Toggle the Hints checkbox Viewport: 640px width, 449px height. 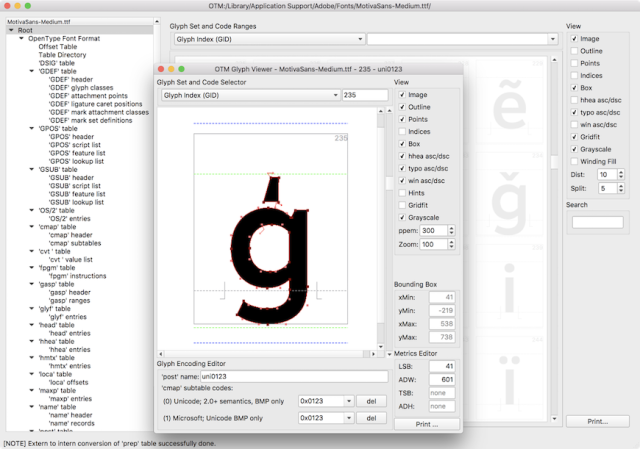click(x=401, y=192)
